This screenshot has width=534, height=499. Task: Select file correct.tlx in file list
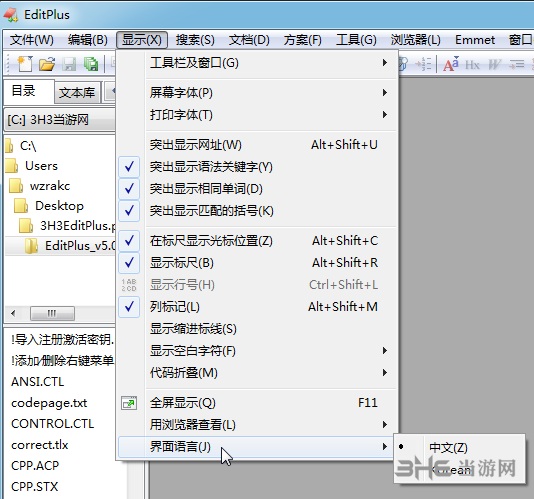(x=40, y=445)
